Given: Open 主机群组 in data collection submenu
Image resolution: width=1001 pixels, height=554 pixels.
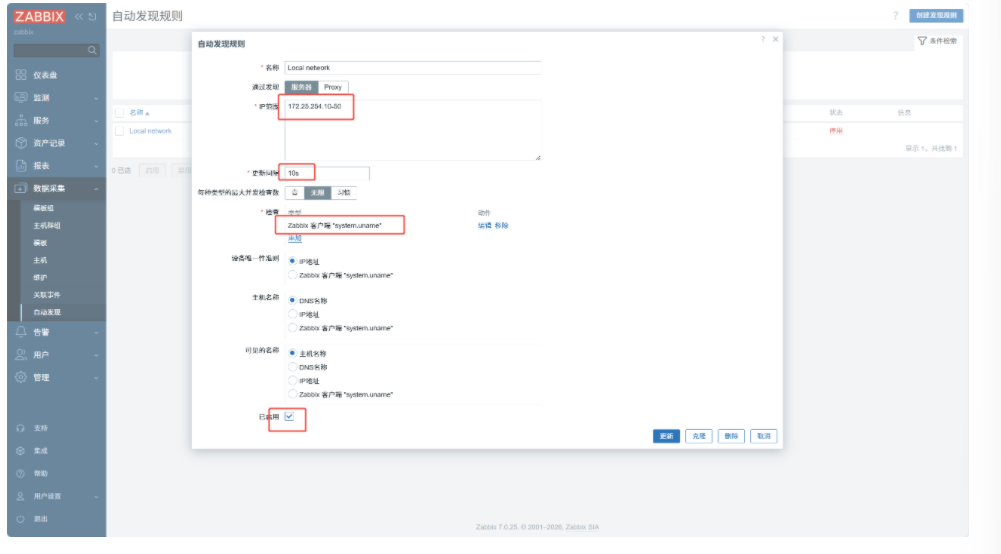Looking at the screenshot, I should [47, 225].
